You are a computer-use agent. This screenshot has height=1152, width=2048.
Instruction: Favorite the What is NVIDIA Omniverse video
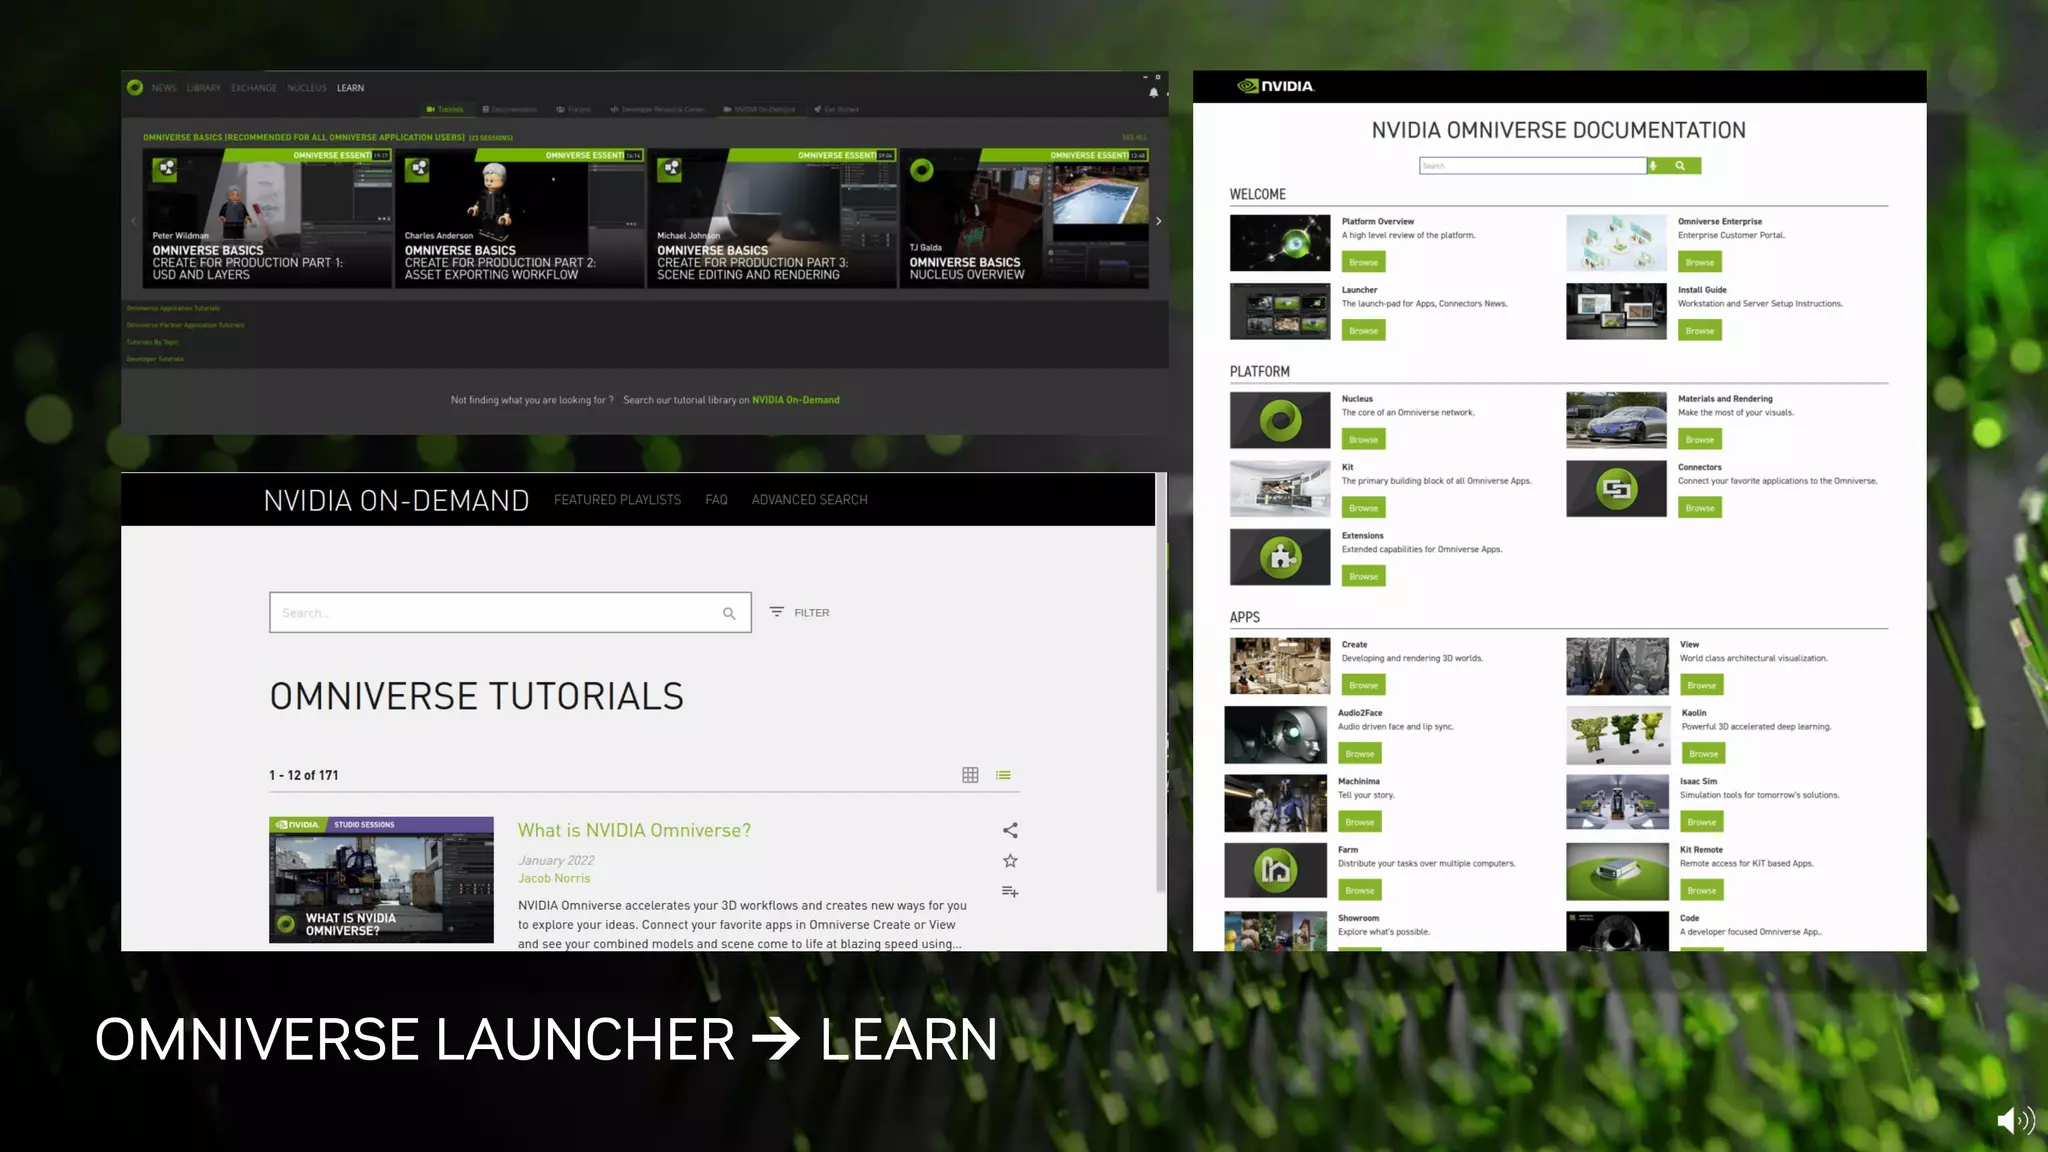1010,861
